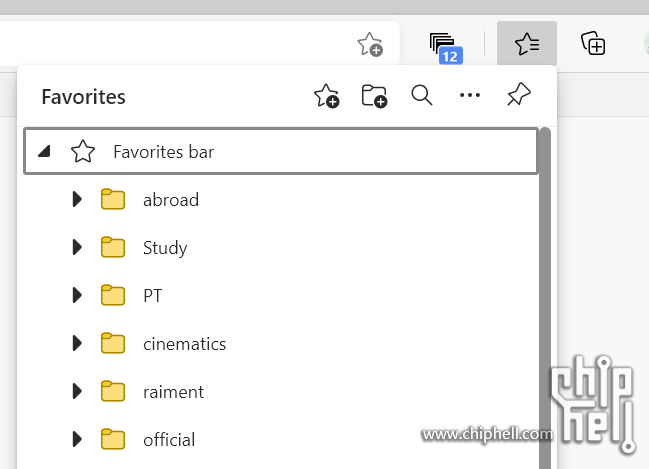Click the abroad folder icon
Screen dimensions: 649x469
113,199
